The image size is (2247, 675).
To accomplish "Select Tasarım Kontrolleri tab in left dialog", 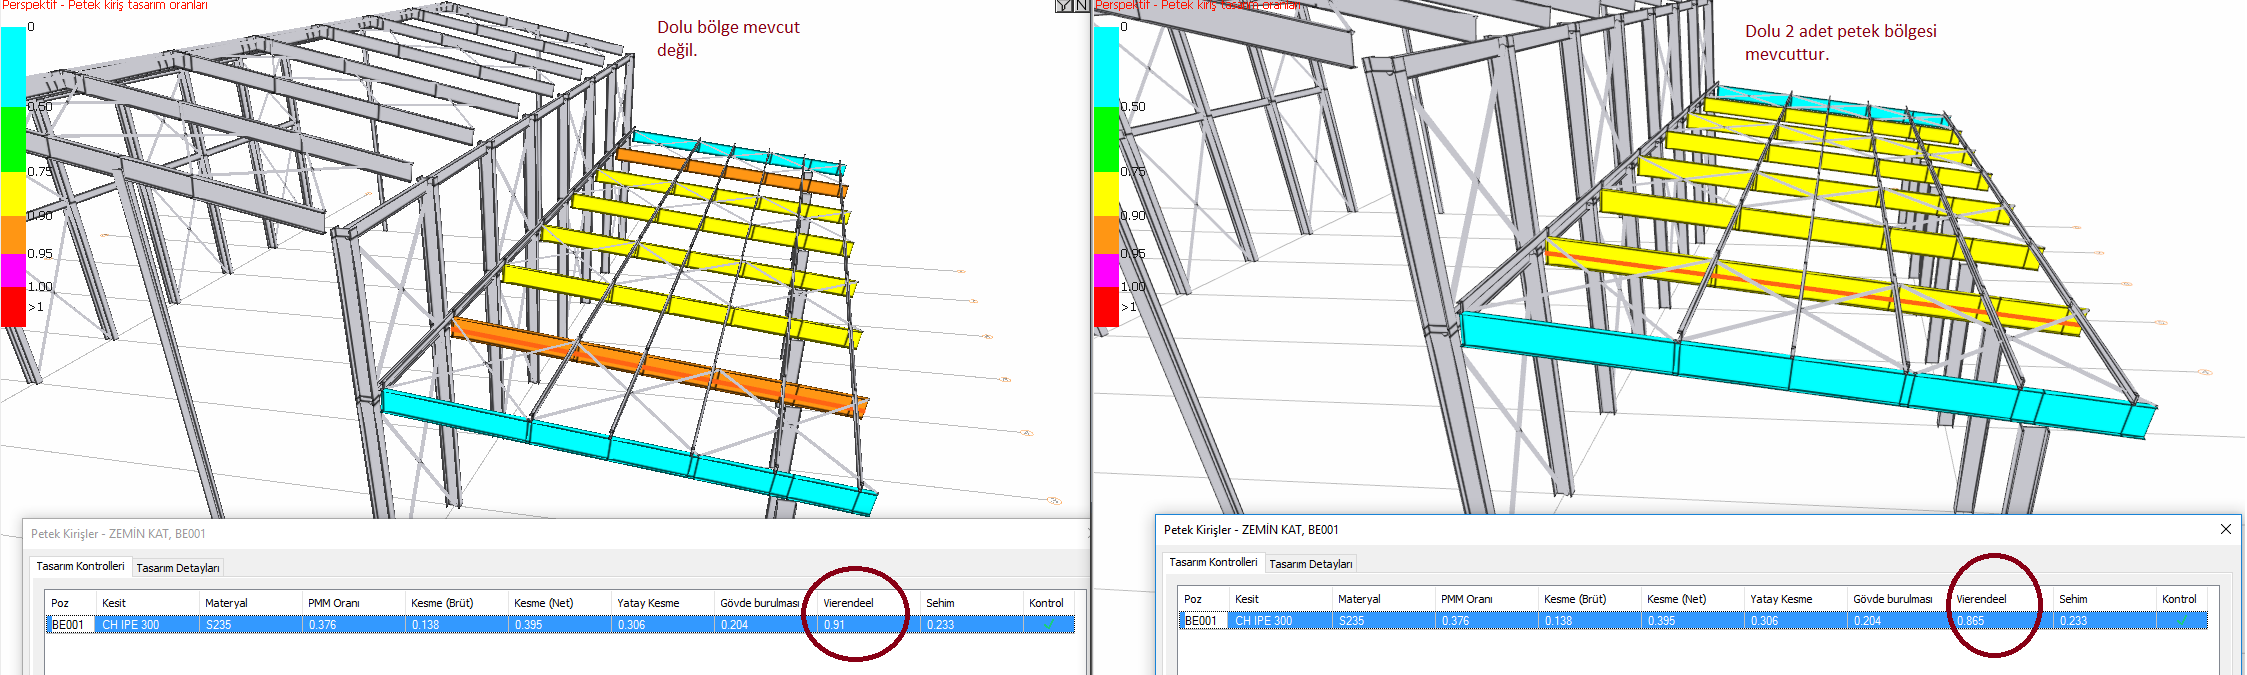I will pyautogui.click(x=80, y=566).
